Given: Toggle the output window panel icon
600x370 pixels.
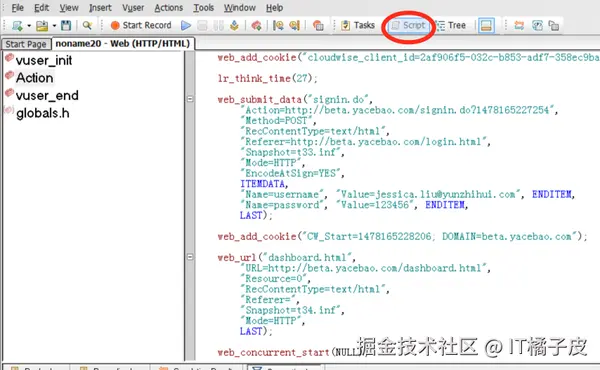Looking at the screenshot, I should pyautogui.click(x=486, y=26).
